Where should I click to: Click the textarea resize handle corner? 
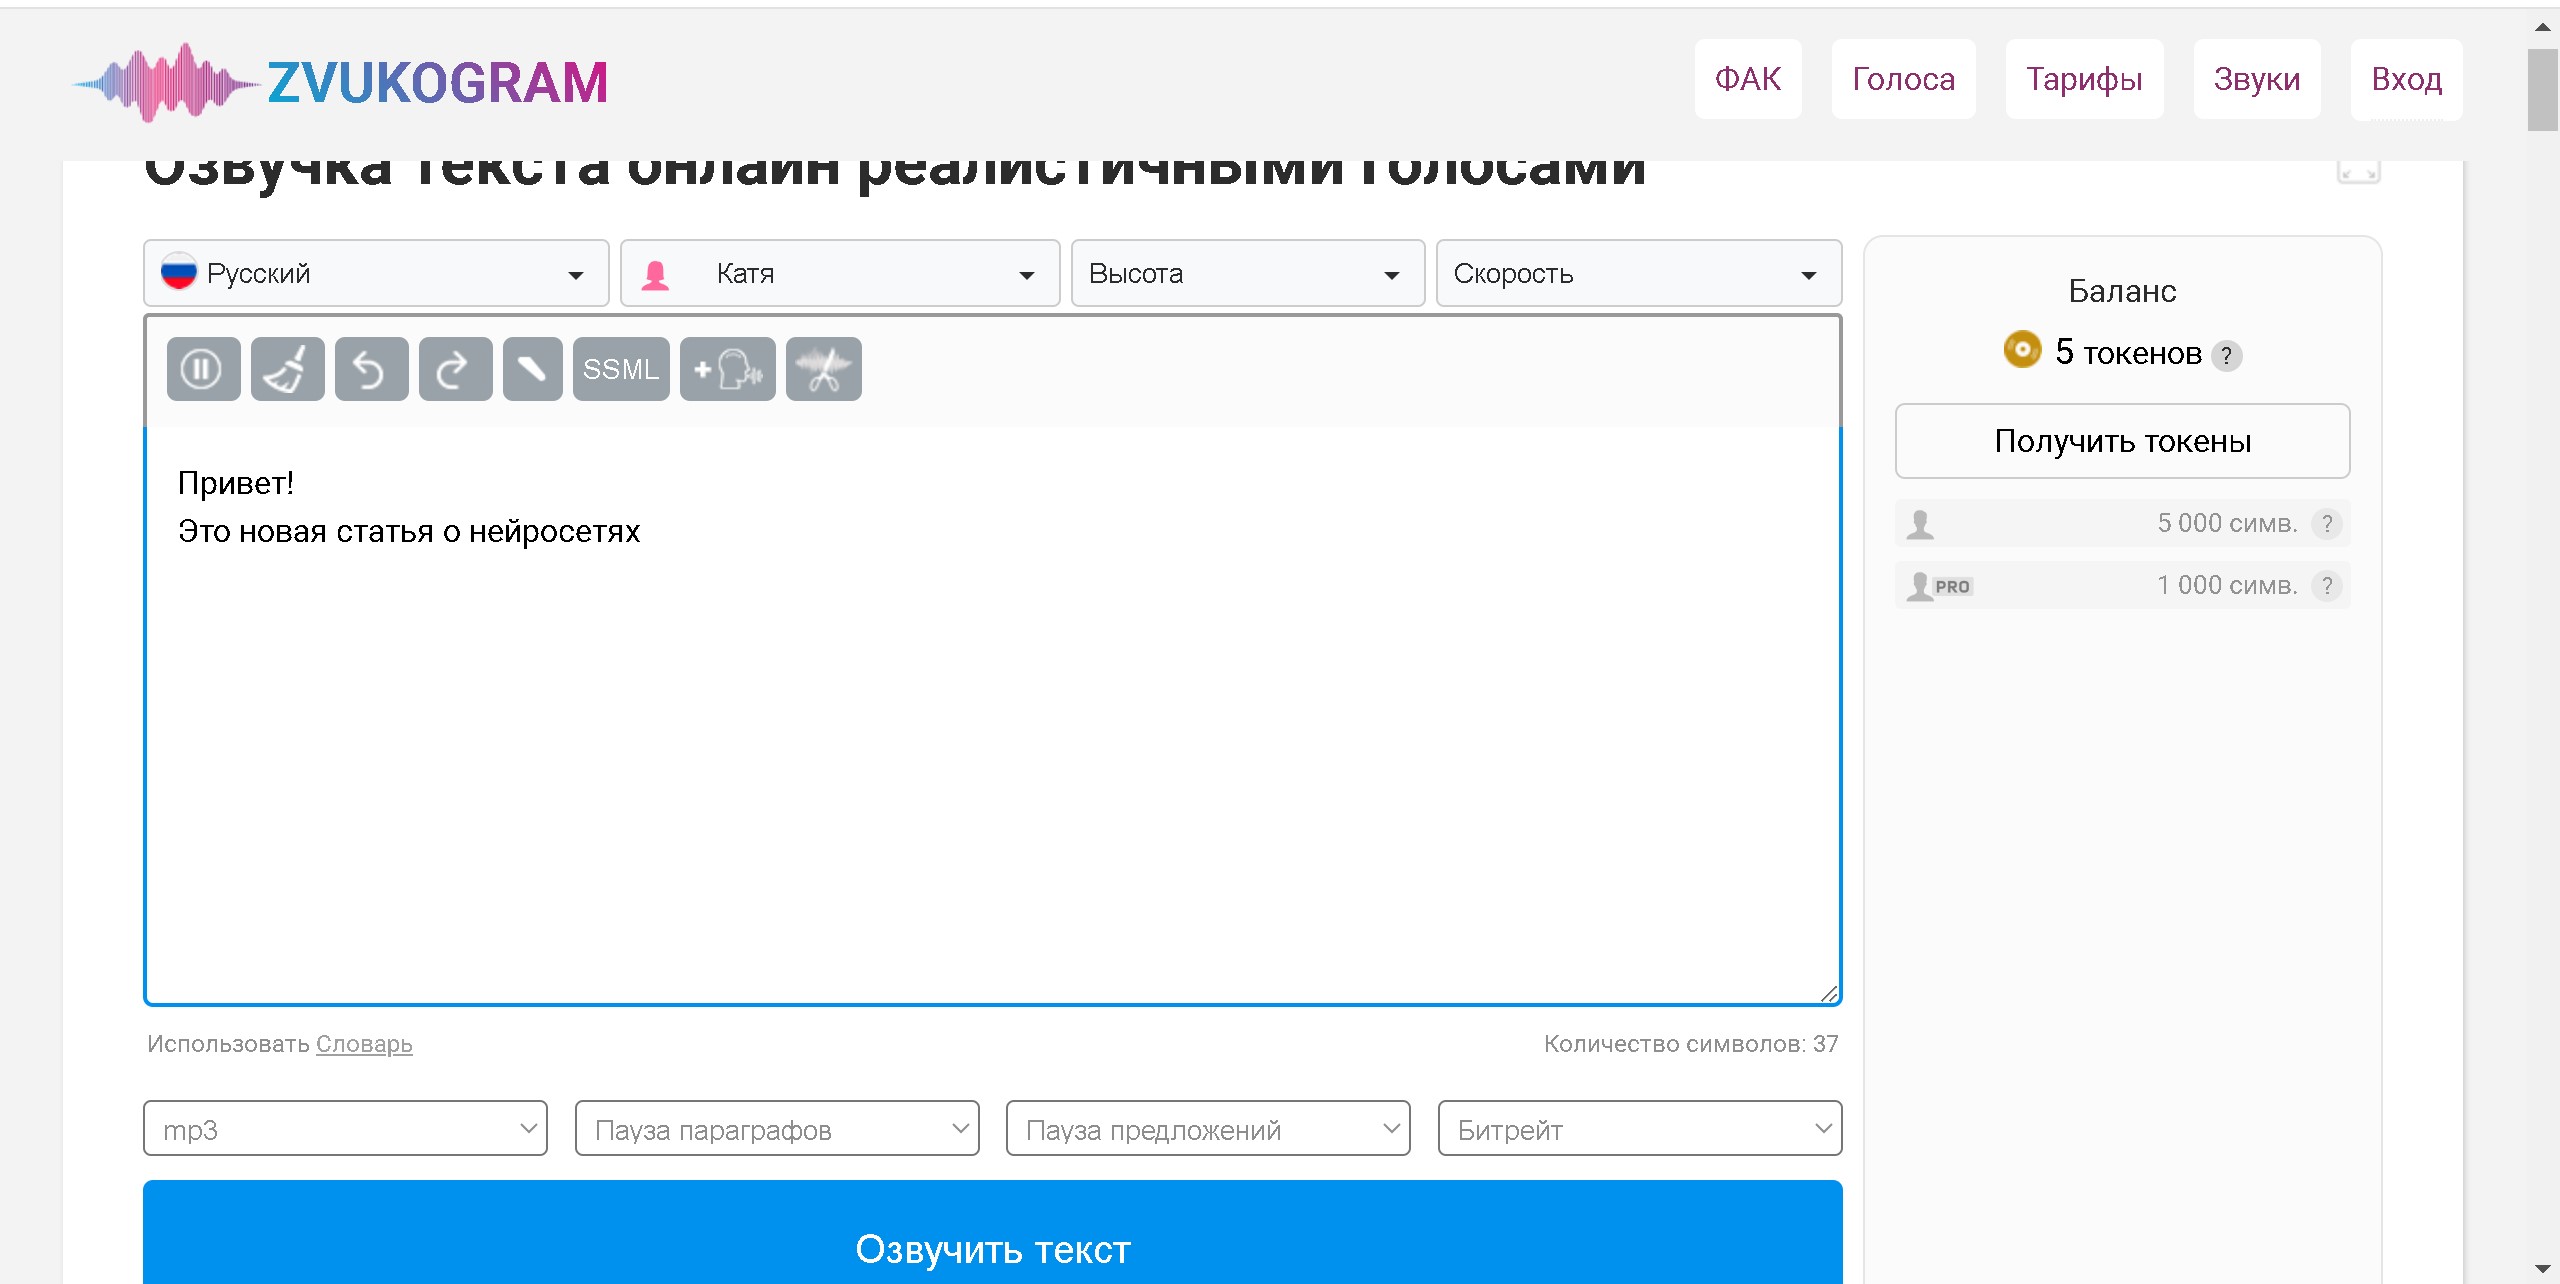[x=1828, y=993]
